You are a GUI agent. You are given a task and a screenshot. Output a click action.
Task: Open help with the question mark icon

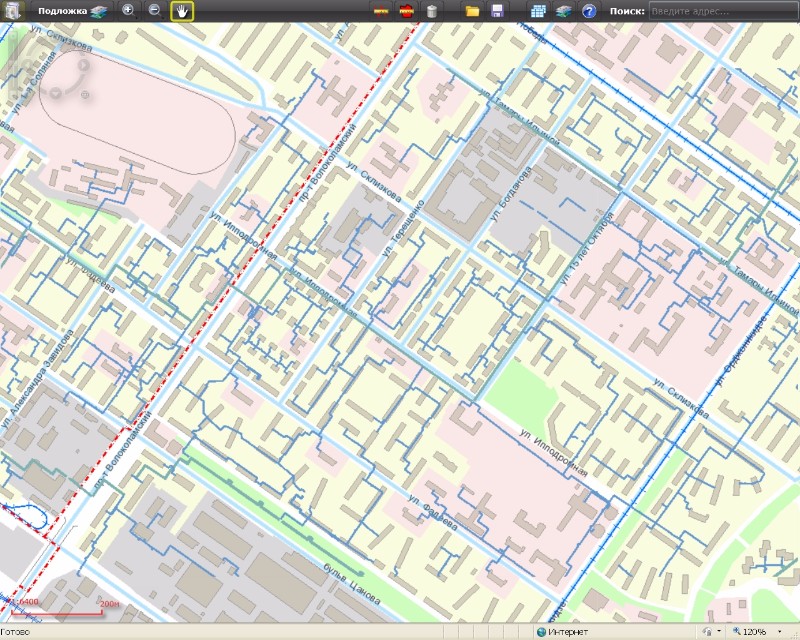(589, 12)
